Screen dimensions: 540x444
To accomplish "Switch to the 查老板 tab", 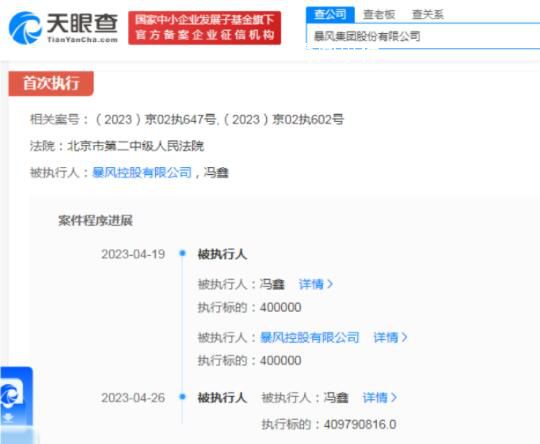I will [x=379, y=14].
